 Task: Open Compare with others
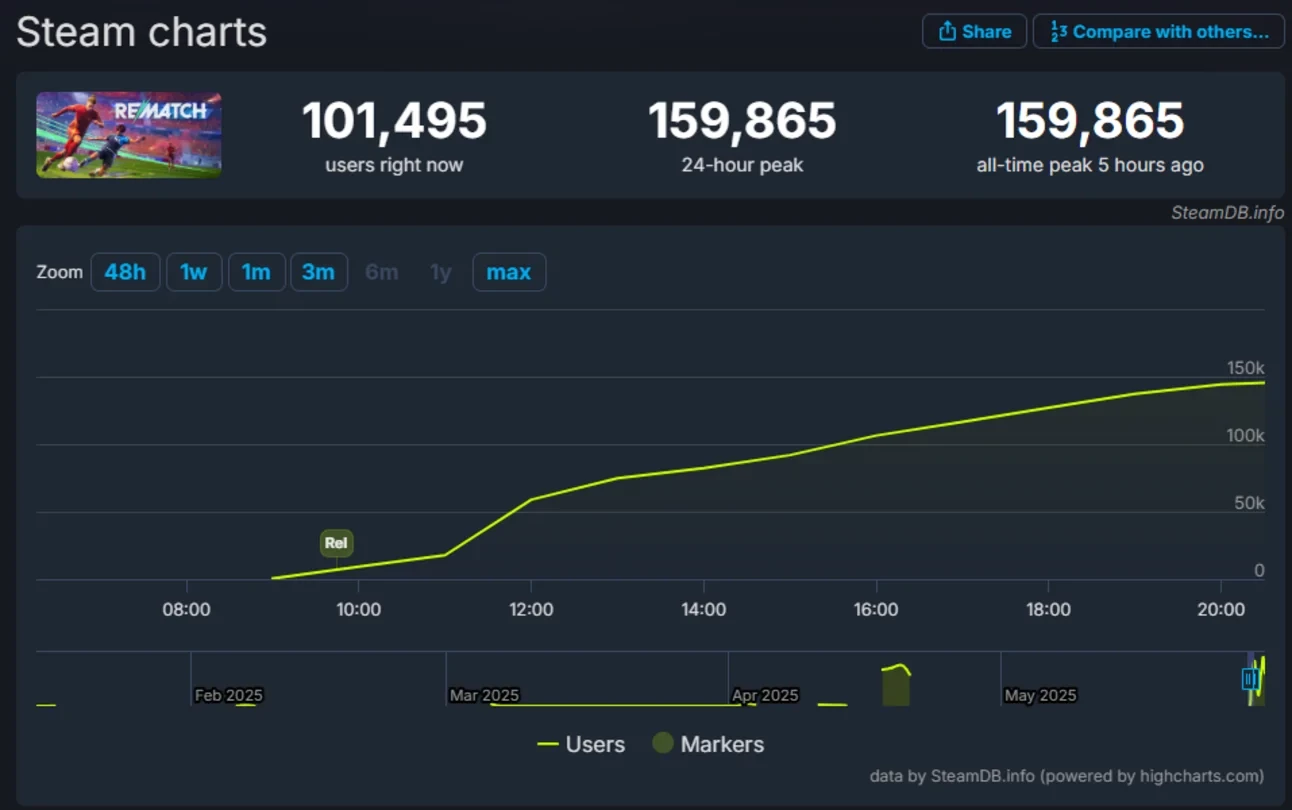[1158, 32]
